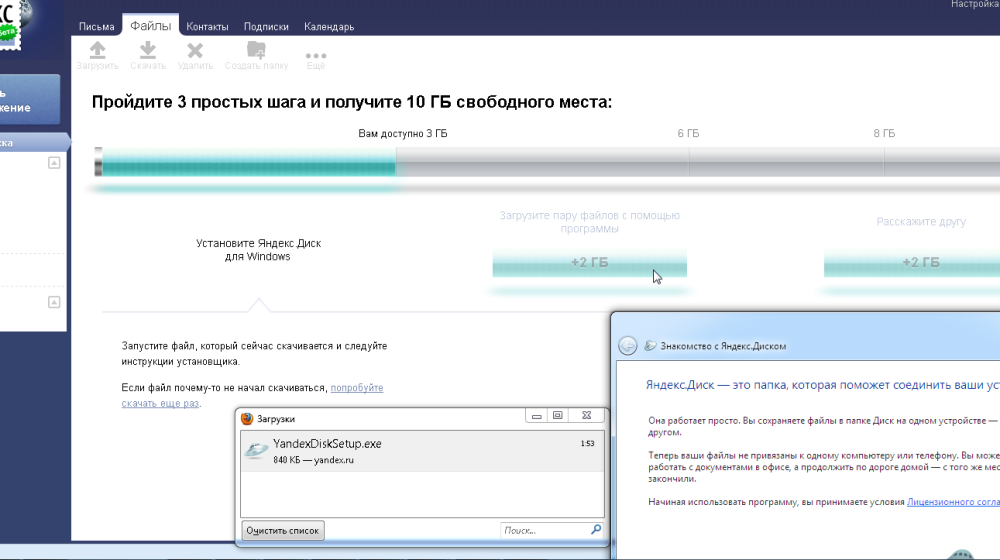
Task: Click the Яндекс mail logo stamp
Action: (x=10, y=24)
